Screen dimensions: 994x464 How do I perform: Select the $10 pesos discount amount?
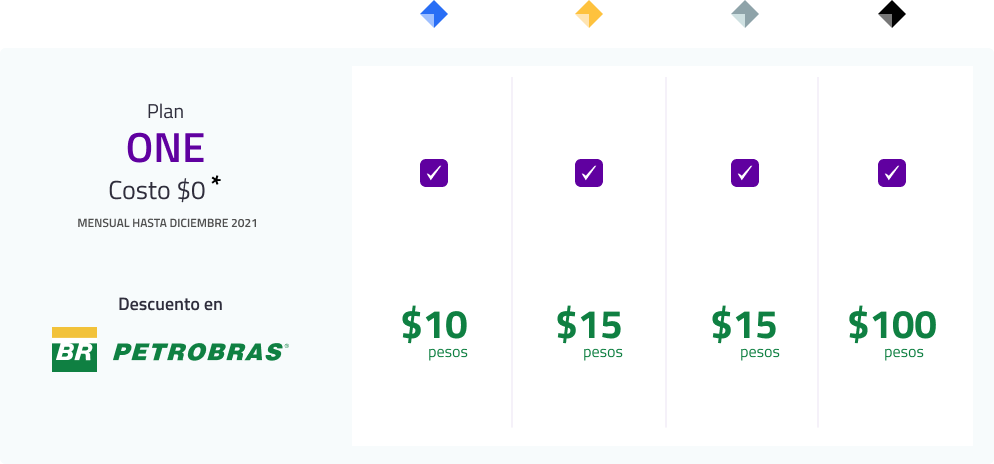coord(435,334)
